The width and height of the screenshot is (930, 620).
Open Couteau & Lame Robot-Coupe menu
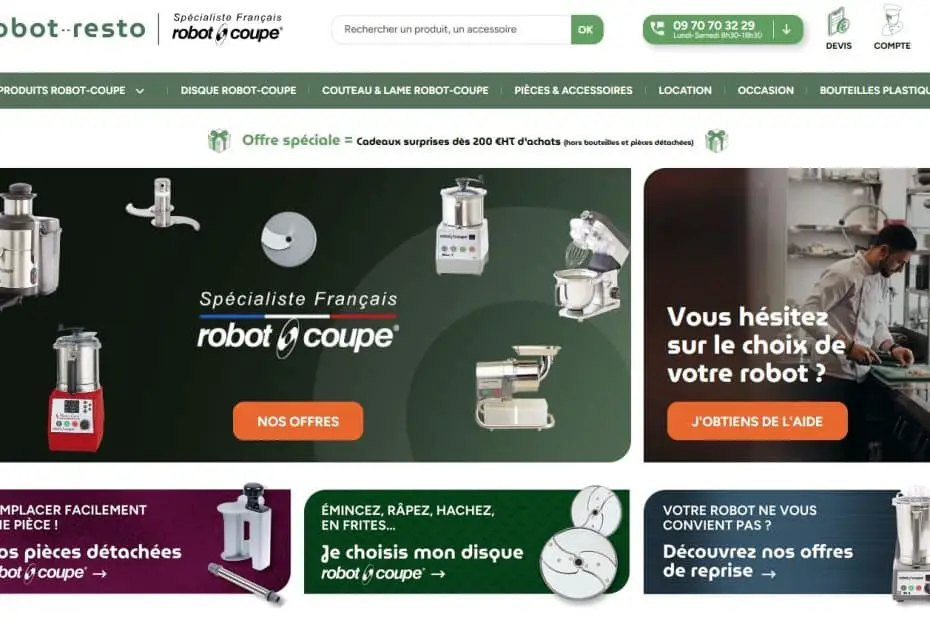pyautogui.click(x=405, y=90)
